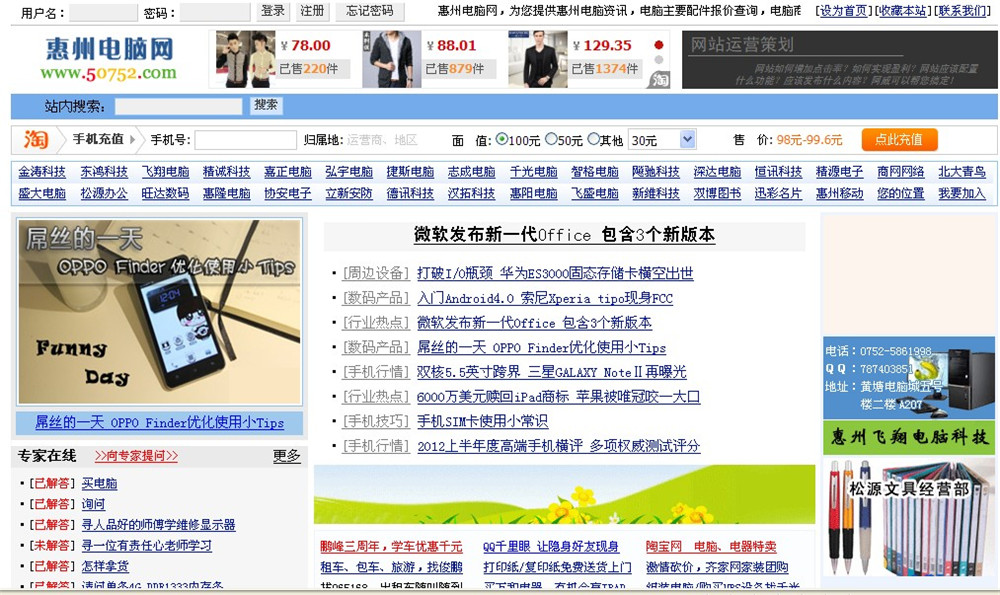This screenshot has height=595, width=1000.
Task: Click the 站内搜索 search input field
Action: tap(178, 106)
